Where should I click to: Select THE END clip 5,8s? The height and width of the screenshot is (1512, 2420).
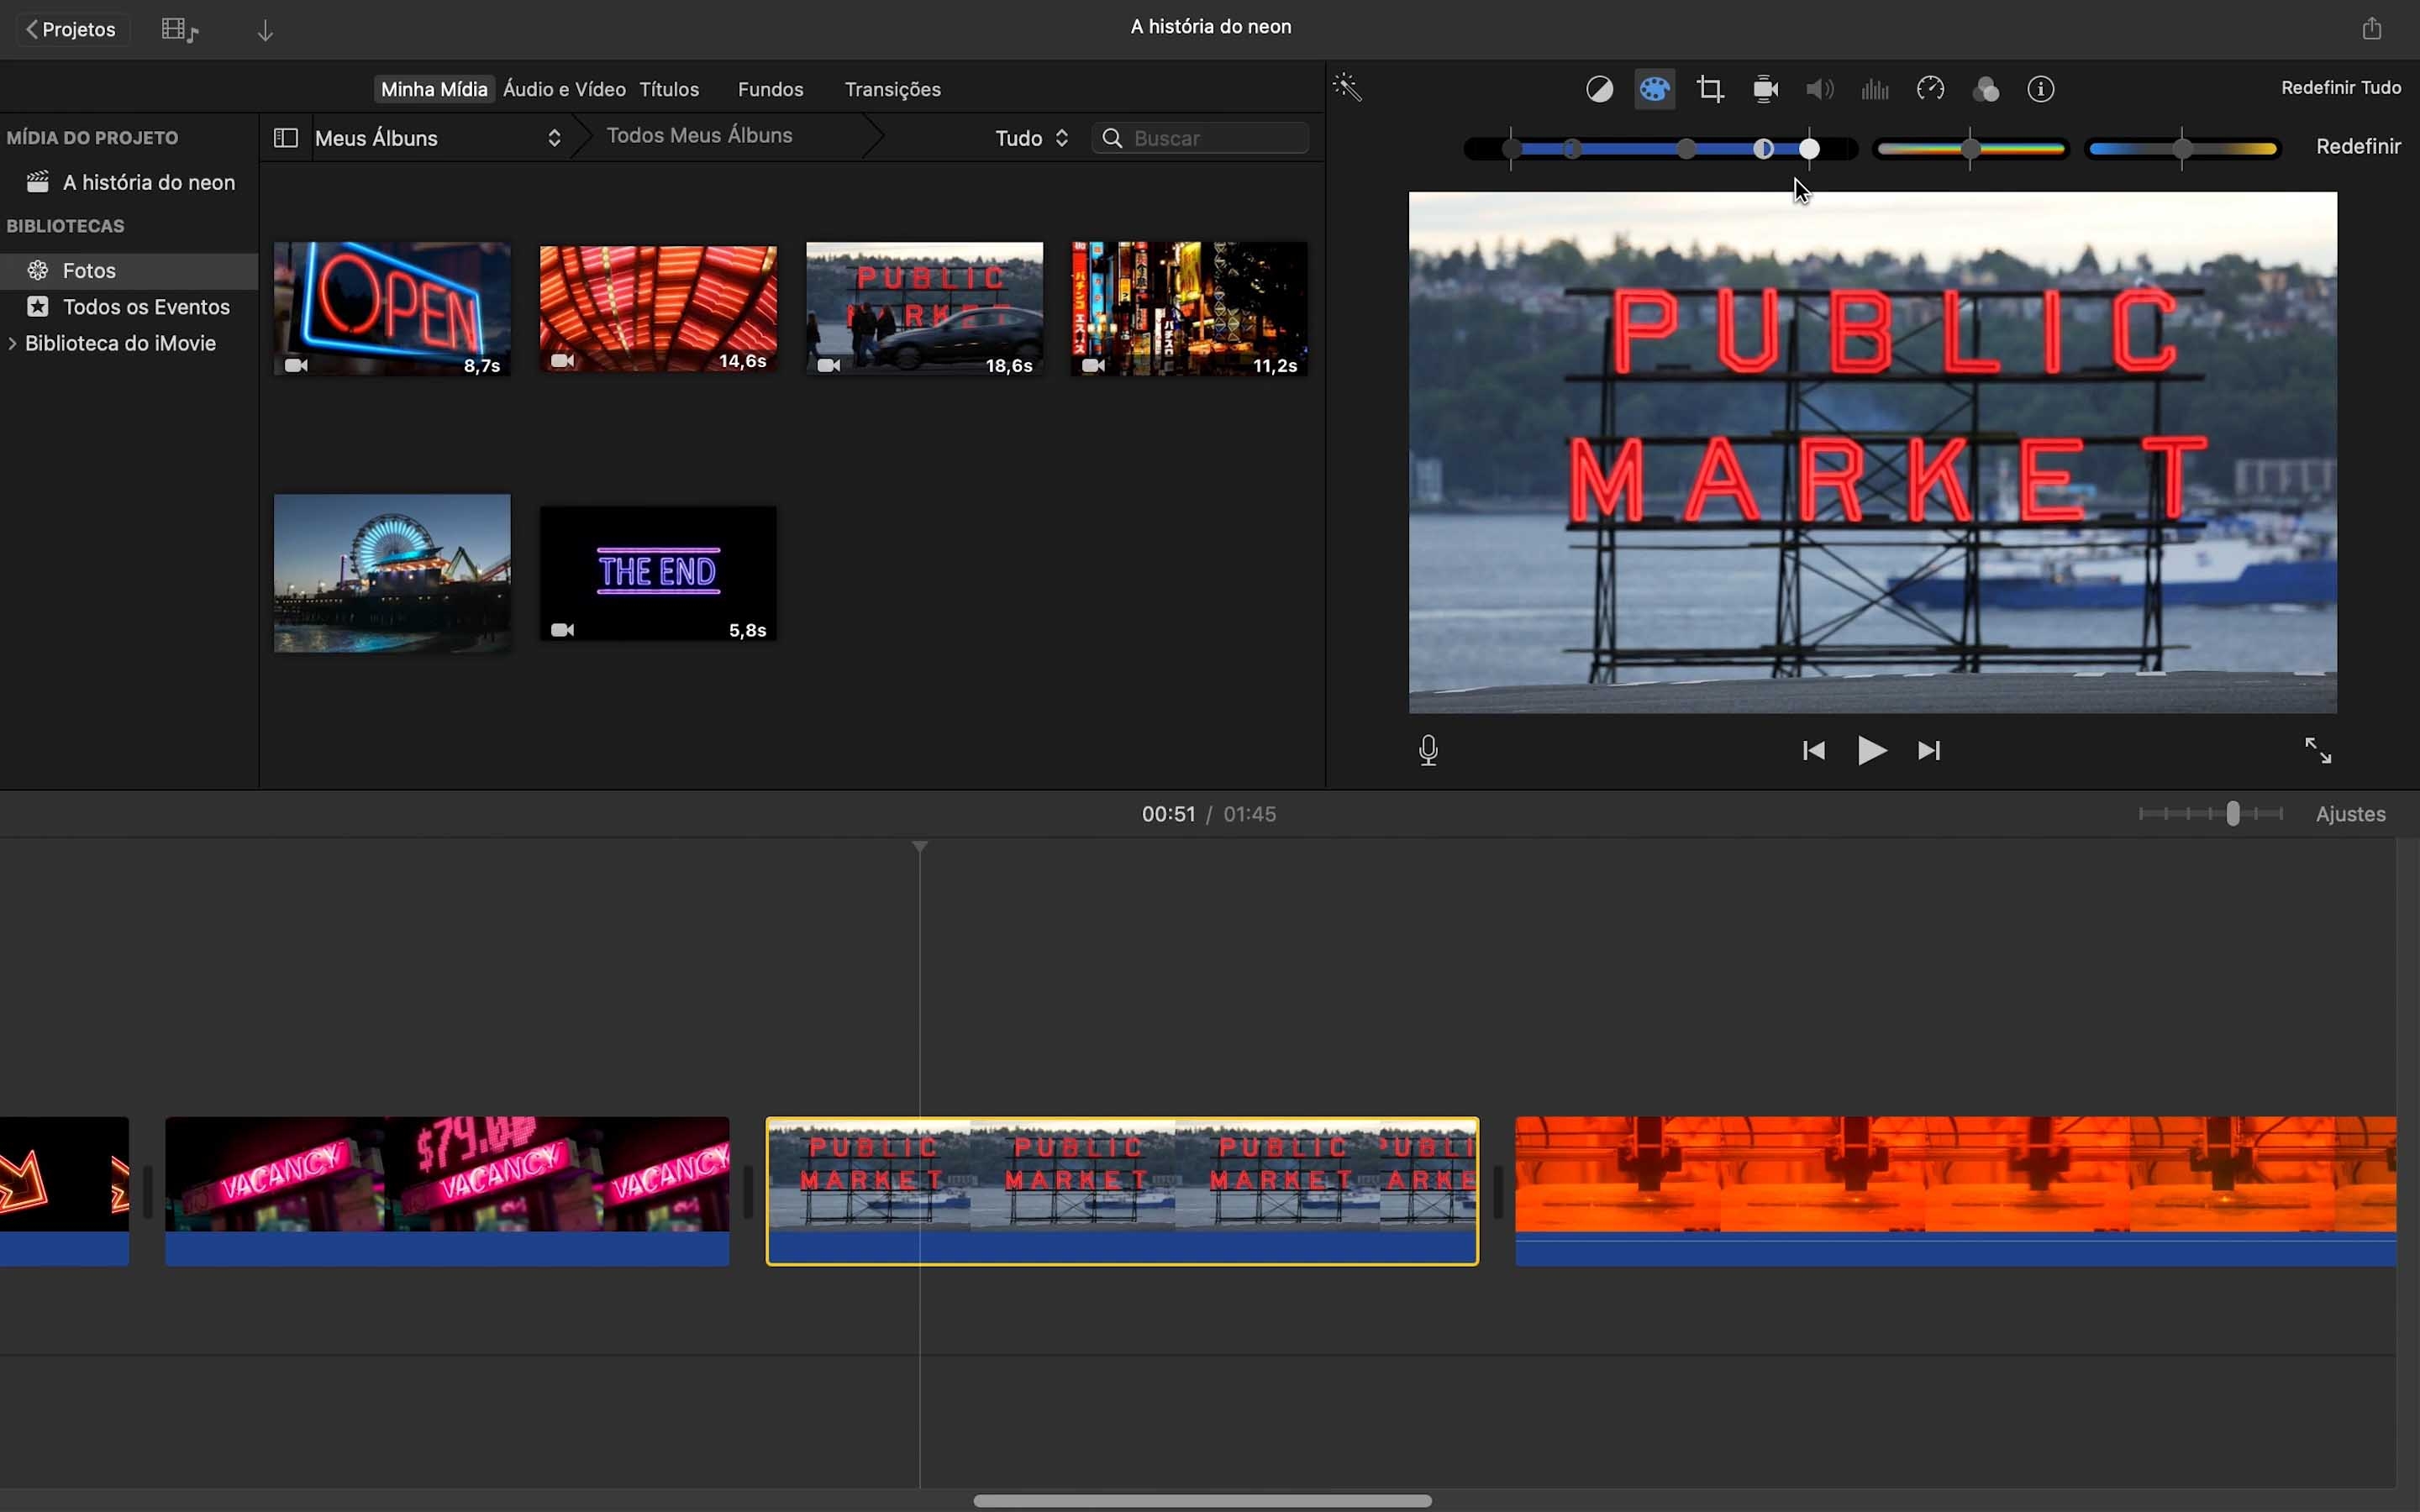[658, 573]
